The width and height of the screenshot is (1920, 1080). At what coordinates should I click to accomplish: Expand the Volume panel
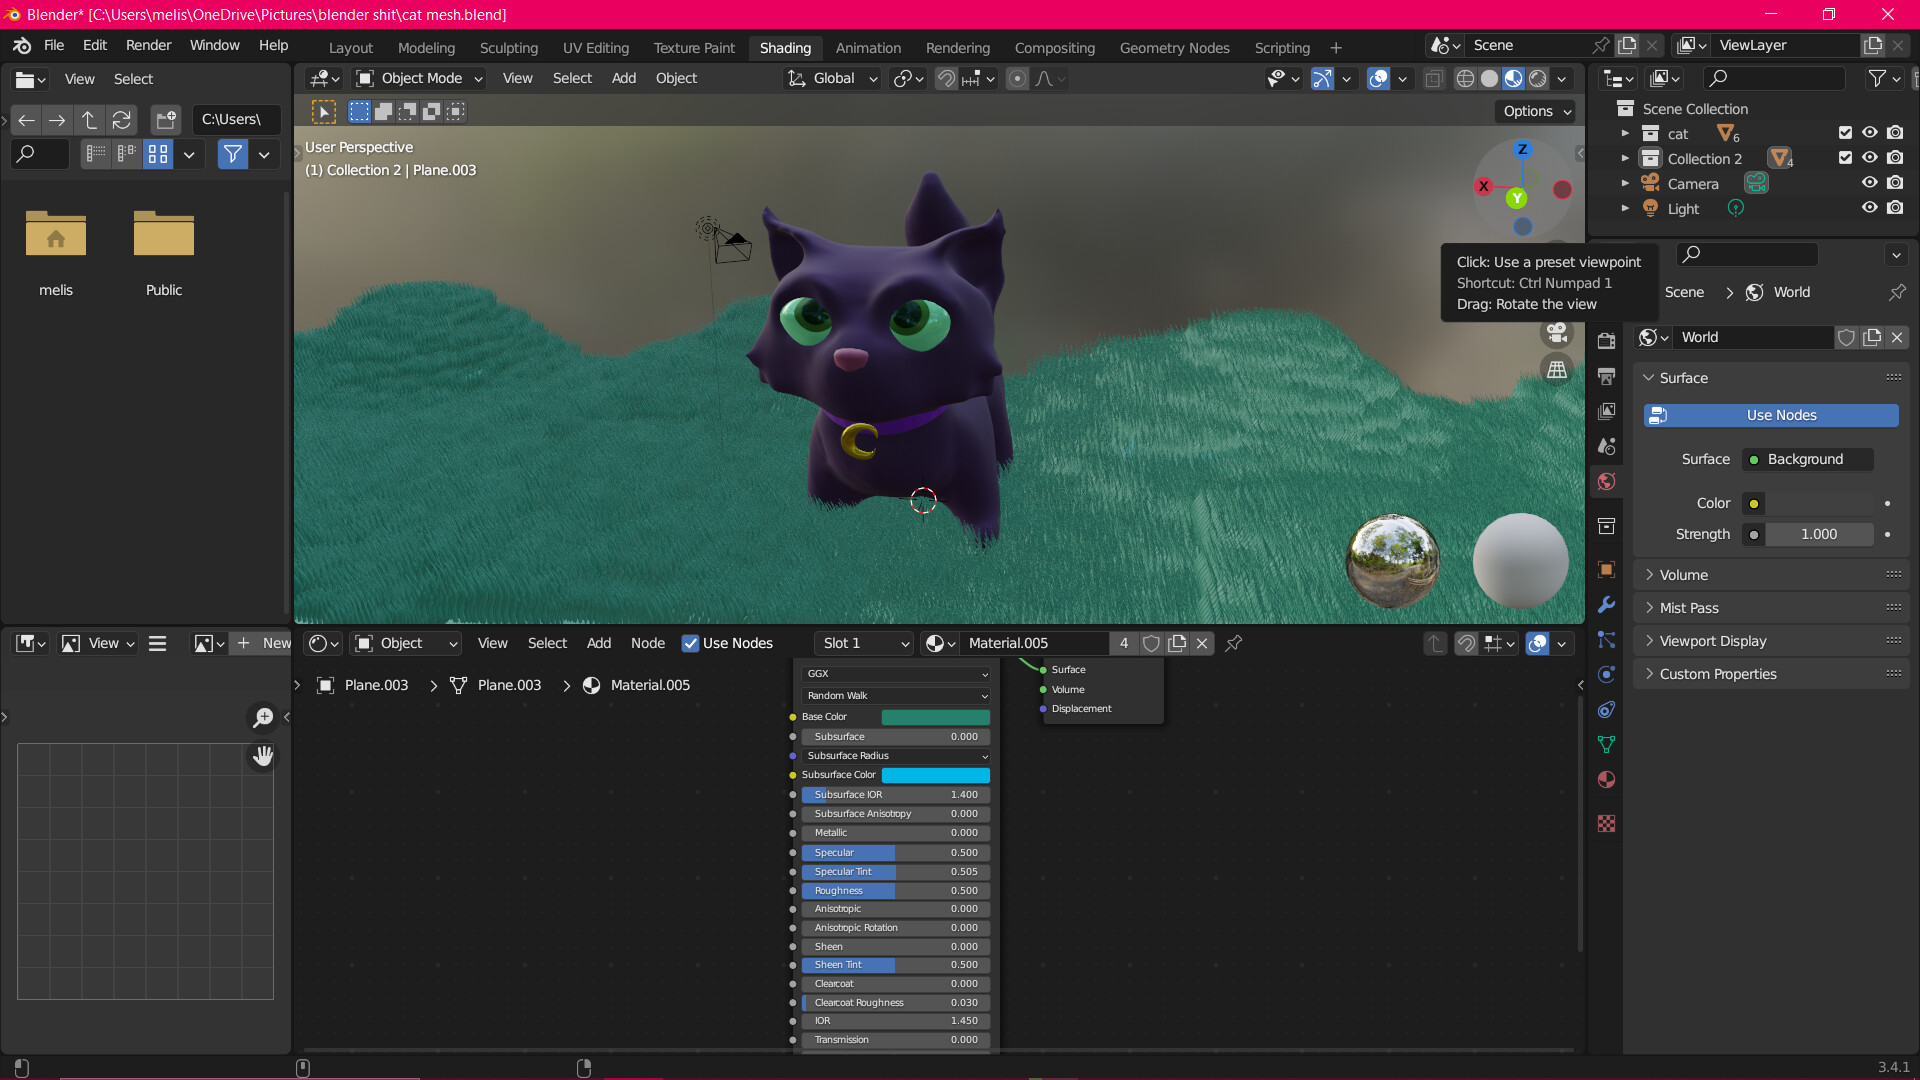1683,575
